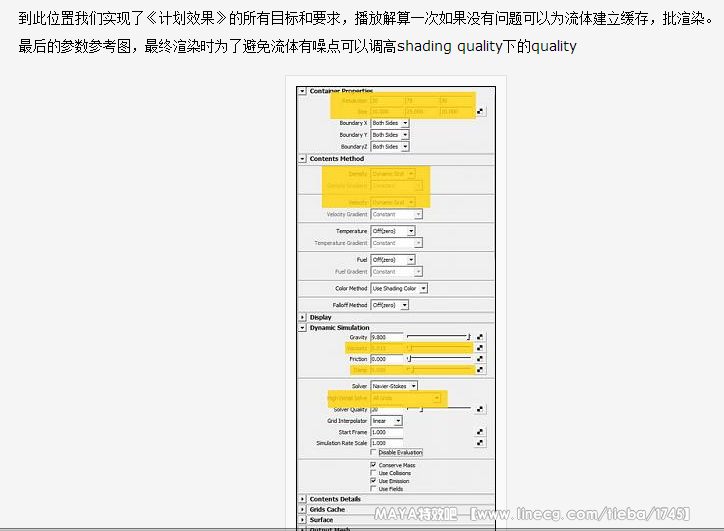The height and width of the screenshot is (531, 724).
Task: Enable the Disable Evaluation checkbox
Action: coord(374,452)
